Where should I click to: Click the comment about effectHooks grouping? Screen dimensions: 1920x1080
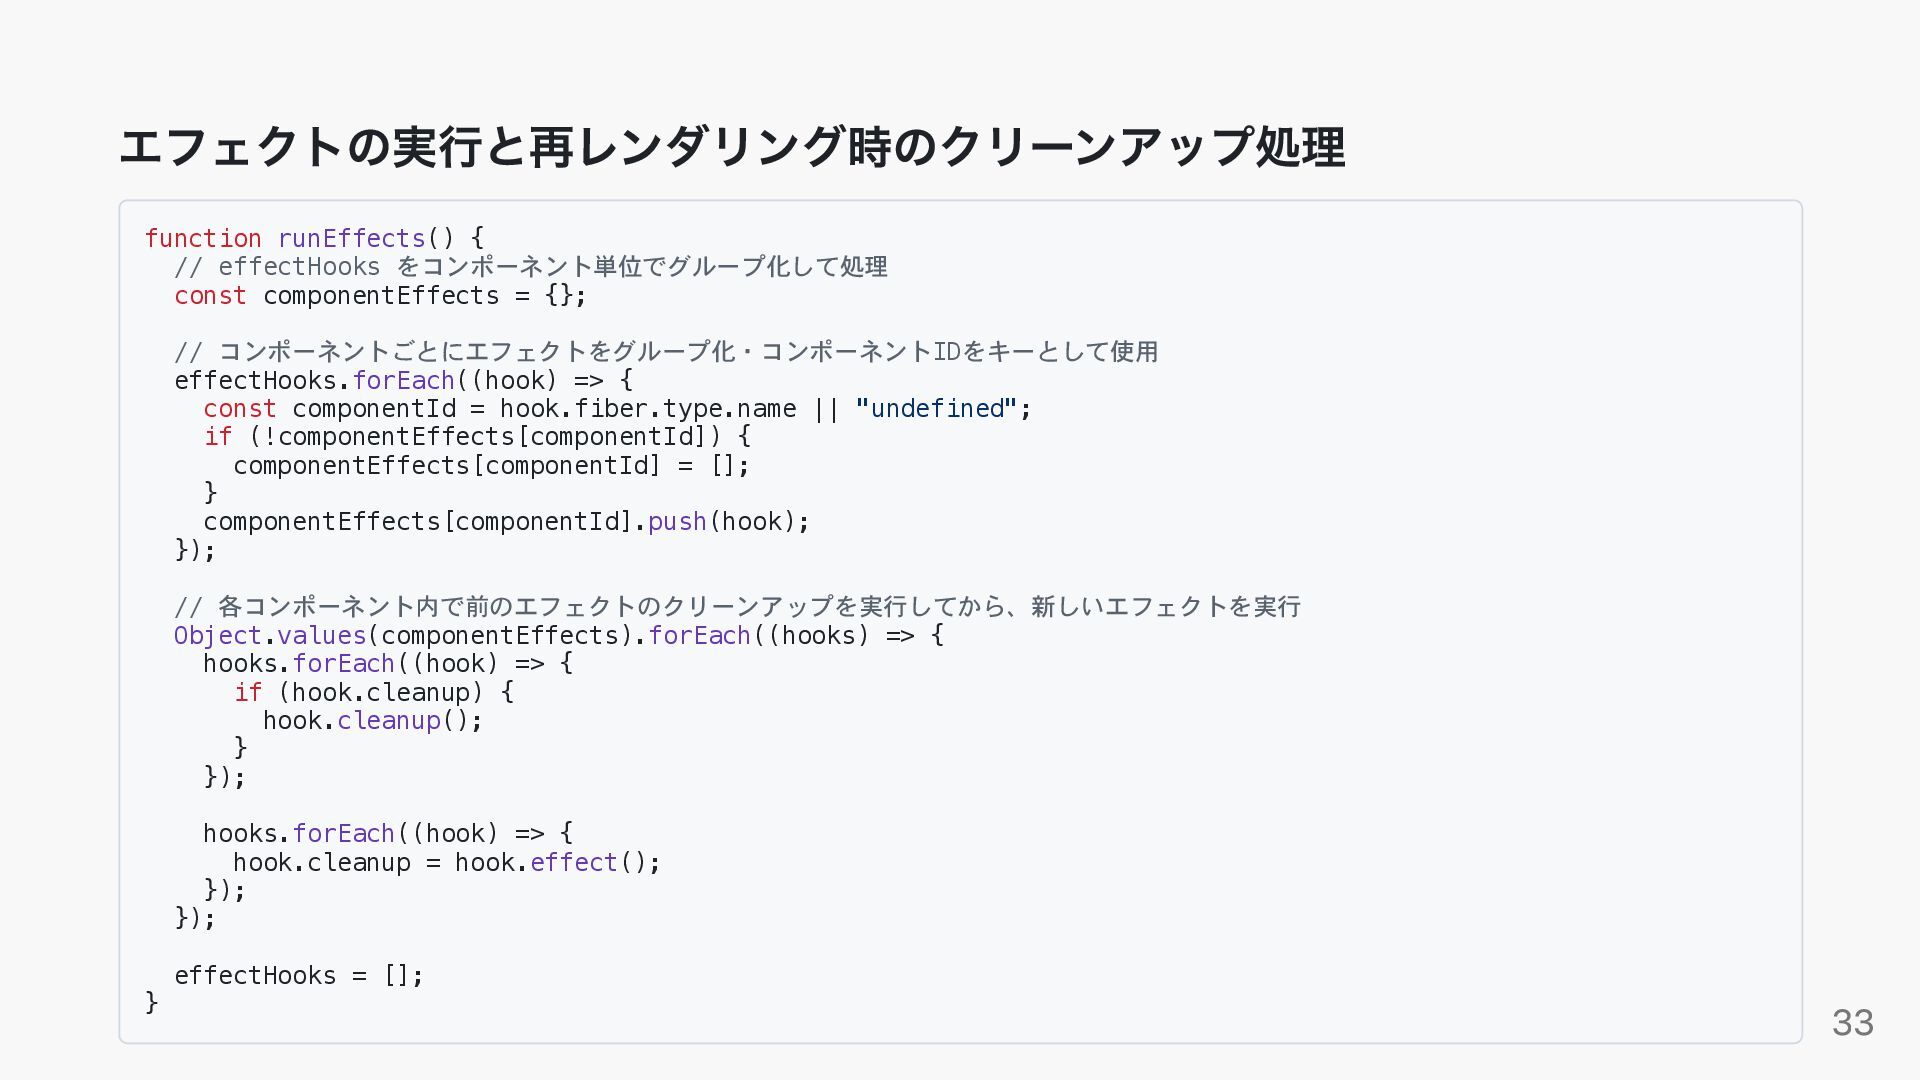531,267
